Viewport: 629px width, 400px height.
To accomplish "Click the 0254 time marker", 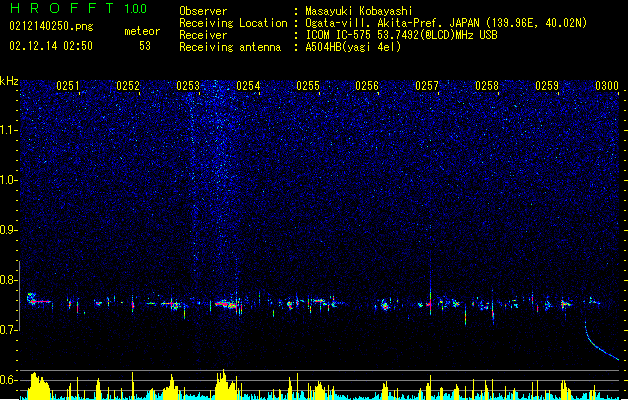I will [248, 86].
